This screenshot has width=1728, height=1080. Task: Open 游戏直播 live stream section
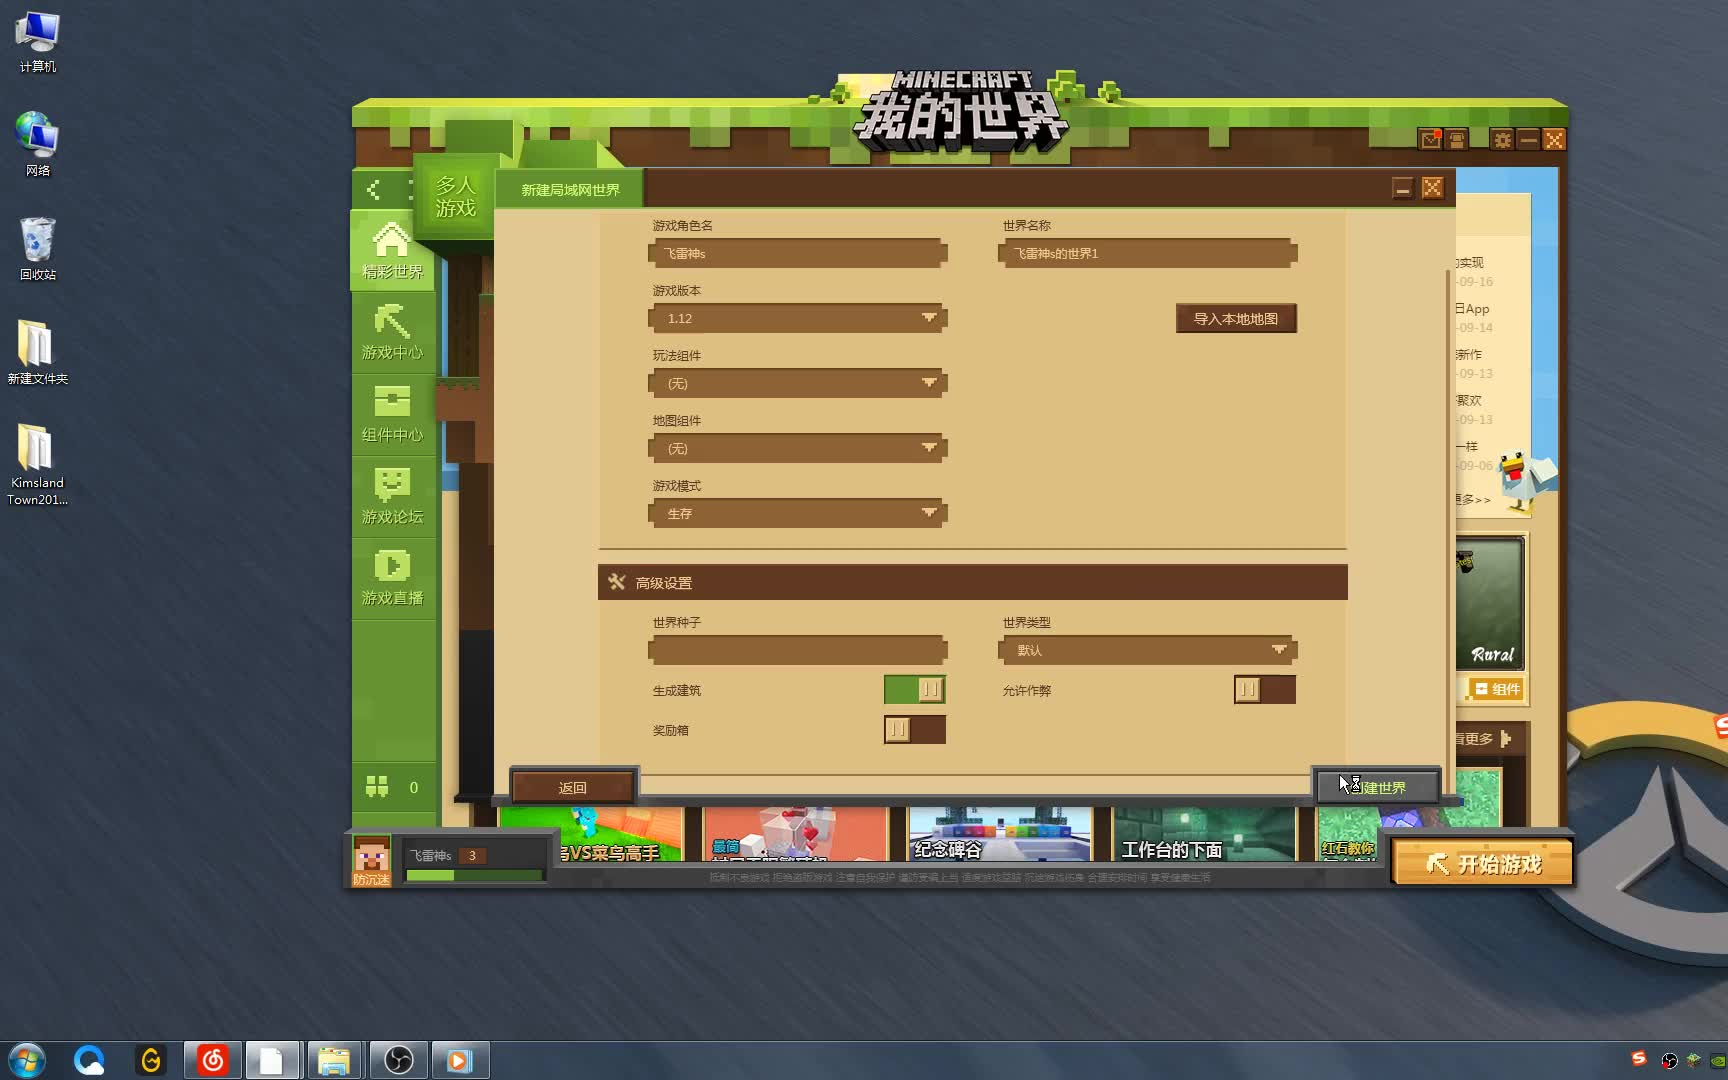392,578
